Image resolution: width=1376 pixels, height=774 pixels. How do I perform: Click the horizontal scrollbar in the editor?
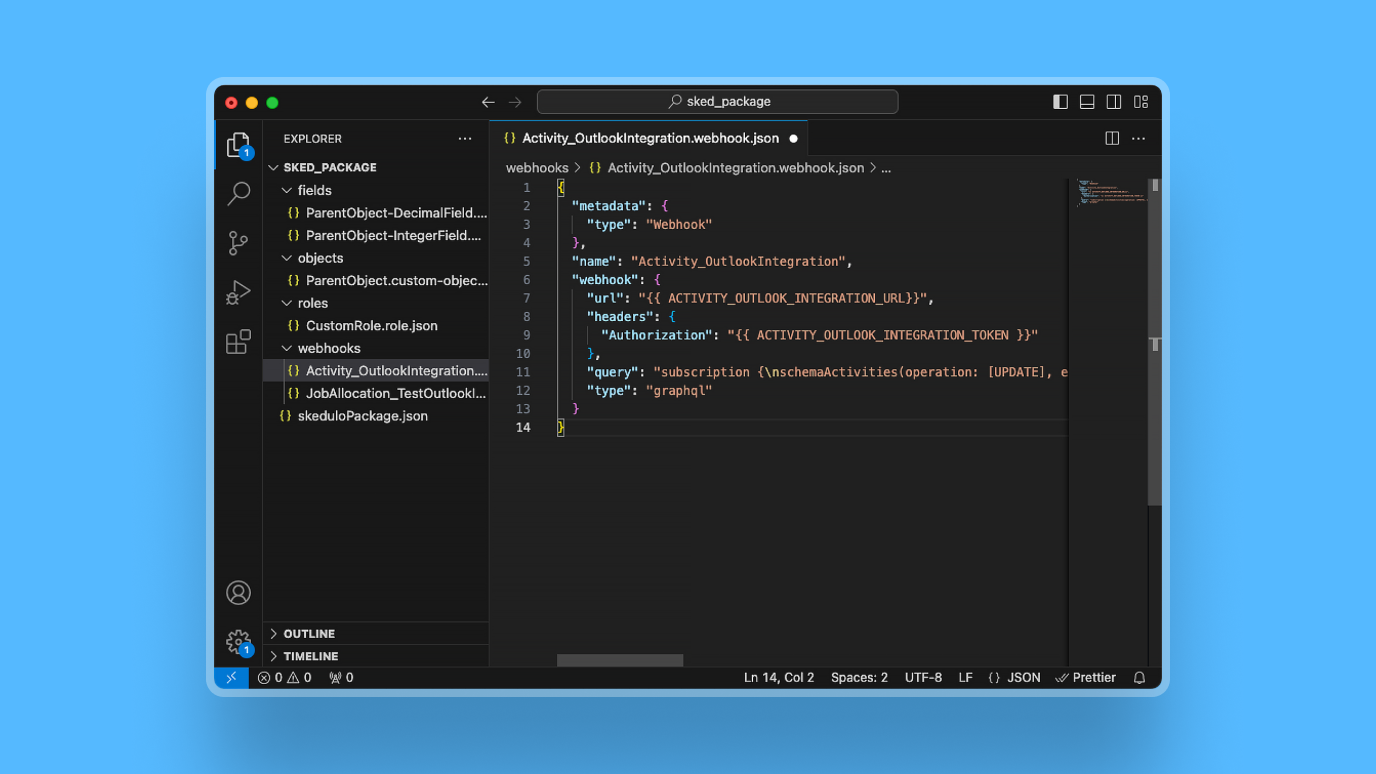pyautogui.click(x=620, y=660)
